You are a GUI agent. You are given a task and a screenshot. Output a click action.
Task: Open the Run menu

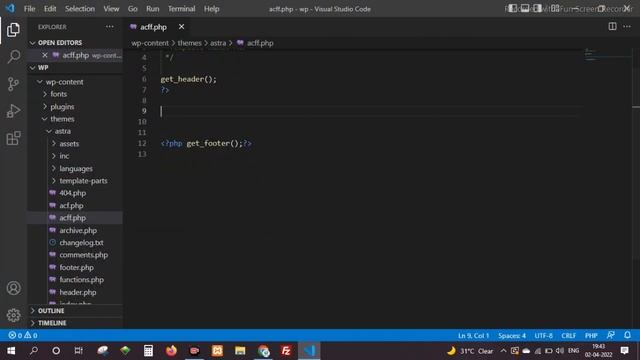click(153, 9)
